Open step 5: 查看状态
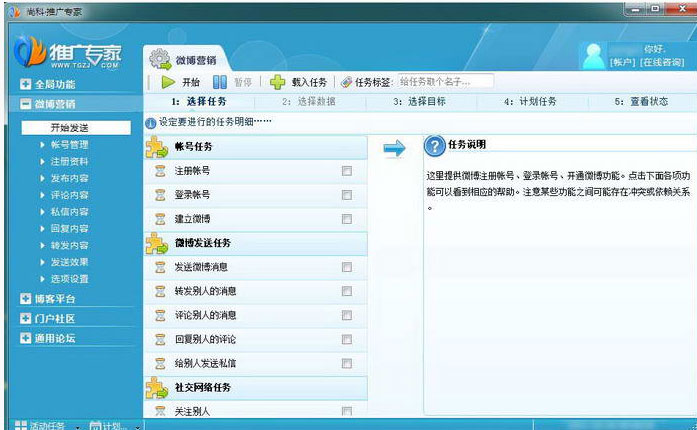Image resolution: width=697 pixels, height=430 pixels. [x=641, y=101]
